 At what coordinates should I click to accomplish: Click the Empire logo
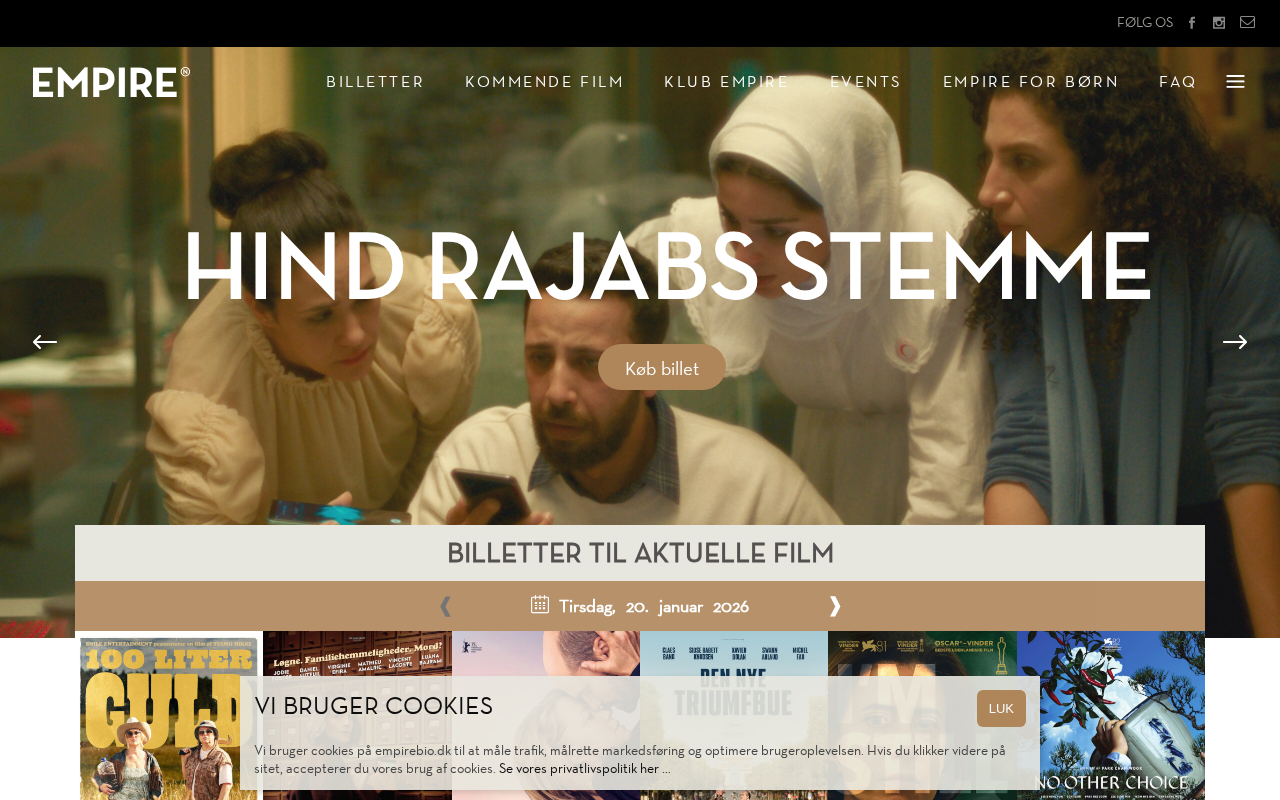111,82
